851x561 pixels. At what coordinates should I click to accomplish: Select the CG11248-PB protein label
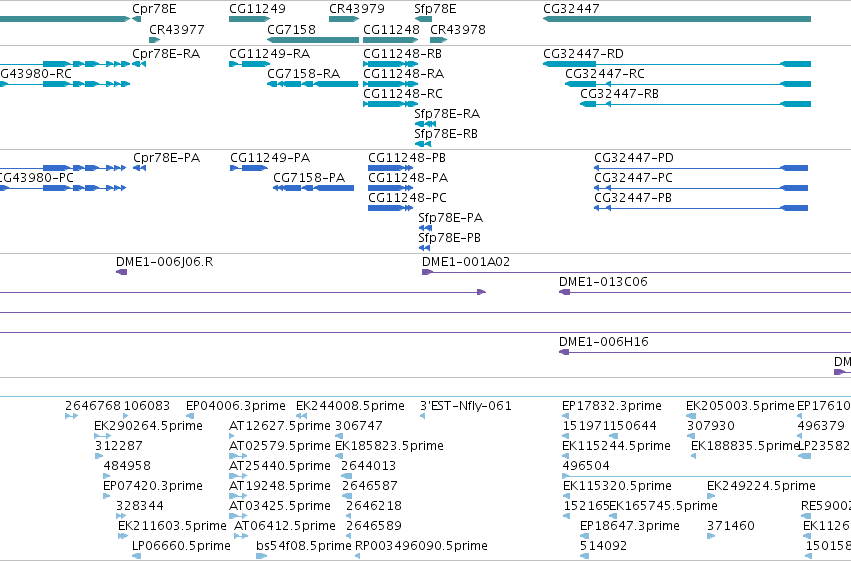[x=407, y=158]
